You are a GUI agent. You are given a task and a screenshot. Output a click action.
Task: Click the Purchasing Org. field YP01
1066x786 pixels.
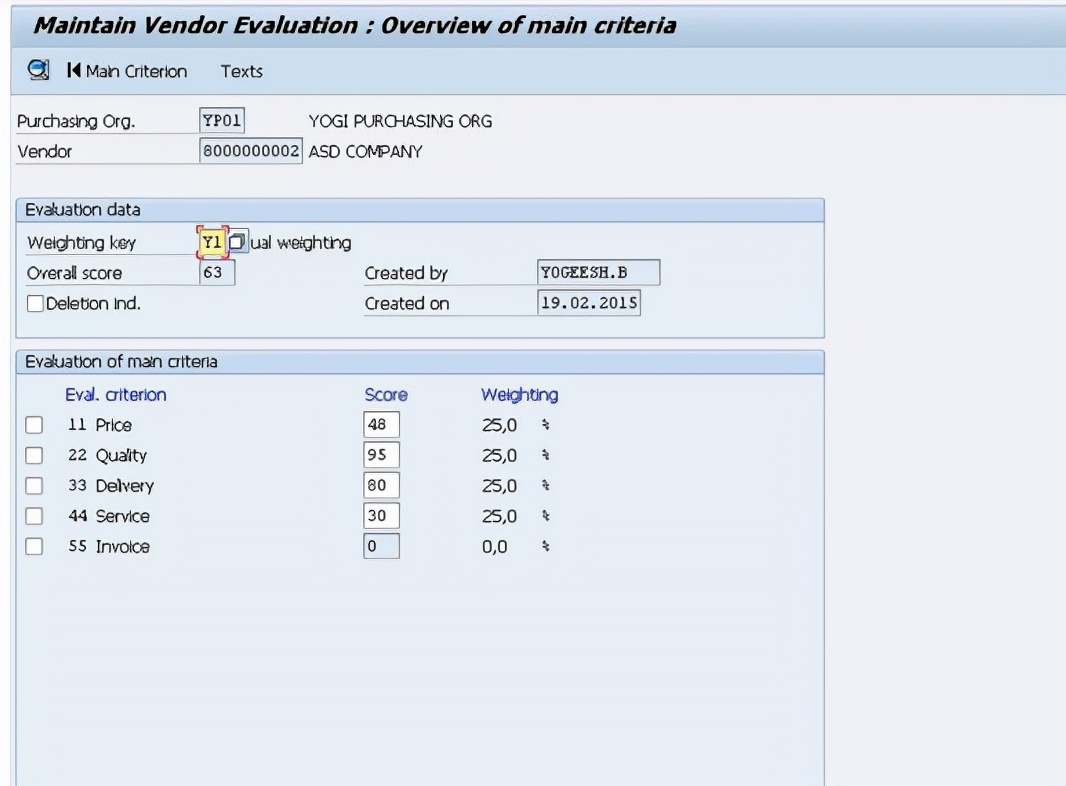click(x=221, y=120)
